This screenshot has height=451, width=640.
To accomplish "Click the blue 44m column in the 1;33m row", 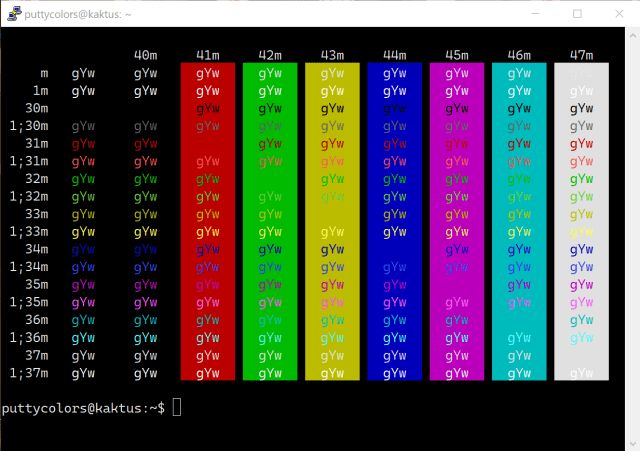I will (394, 232).
